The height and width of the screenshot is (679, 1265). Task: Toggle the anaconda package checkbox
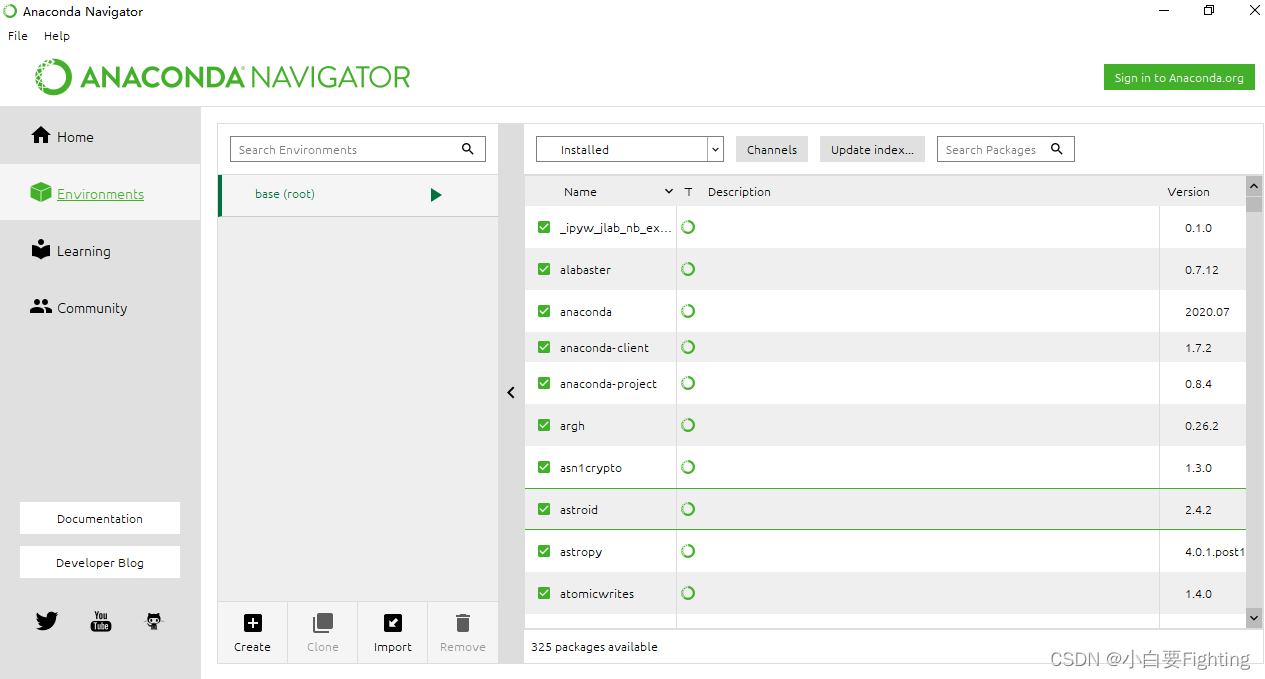pos(544,311)
